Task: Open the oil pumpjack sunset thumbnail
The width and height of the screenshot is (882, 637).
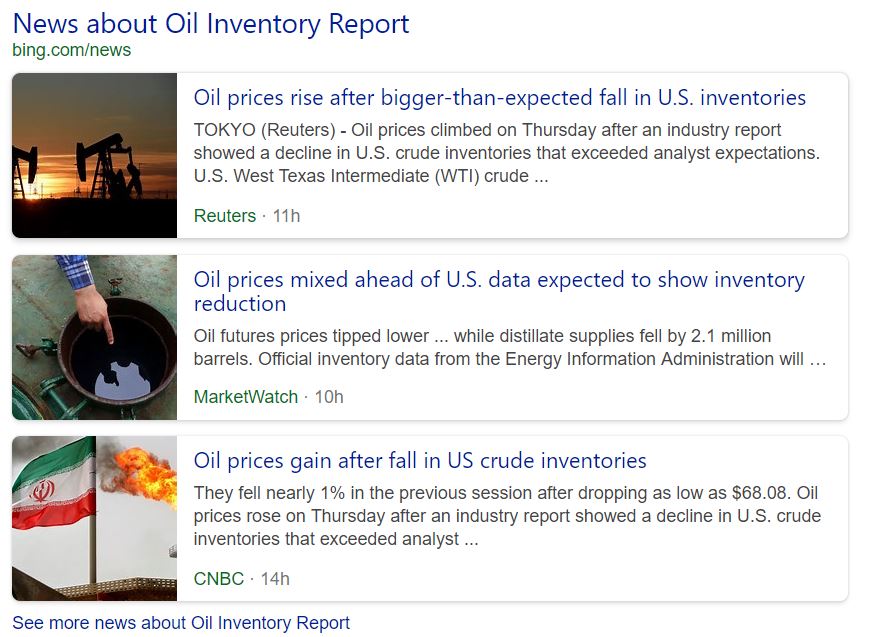Action: tap(95, 155)
